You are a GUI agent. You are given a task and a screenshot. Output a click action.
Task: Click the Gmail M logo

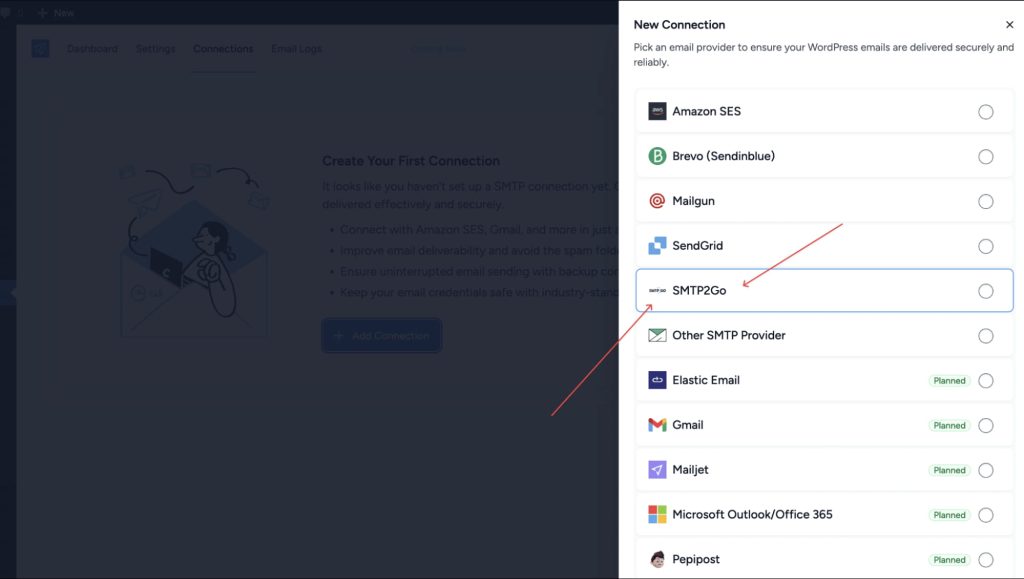coord(657,425)
